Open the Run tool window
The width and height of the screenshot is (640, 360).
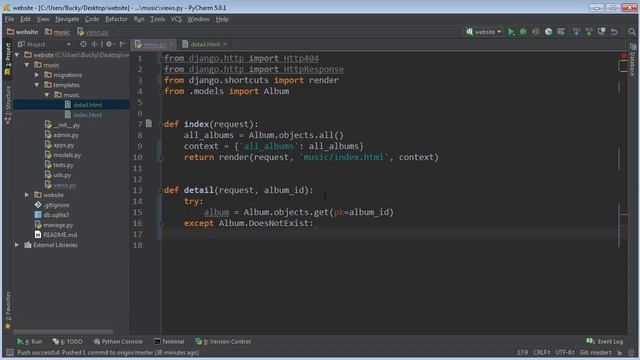29,341
